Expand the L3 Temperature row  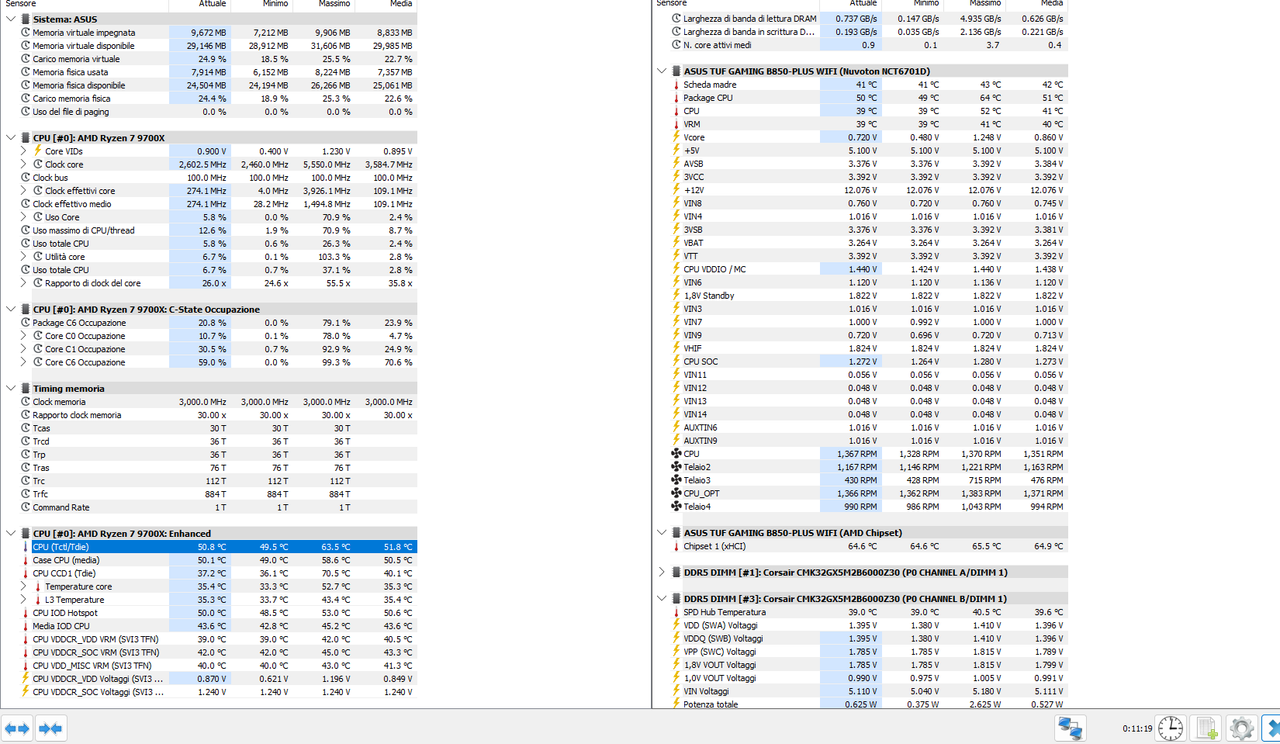tap(23, 600)
